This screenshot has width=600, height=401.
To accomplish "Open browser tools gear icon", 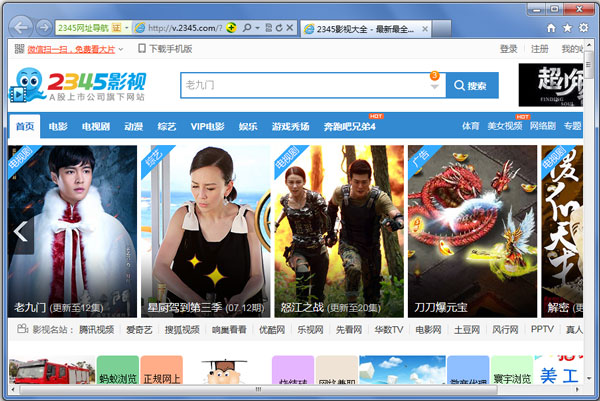I will [583, 28].
